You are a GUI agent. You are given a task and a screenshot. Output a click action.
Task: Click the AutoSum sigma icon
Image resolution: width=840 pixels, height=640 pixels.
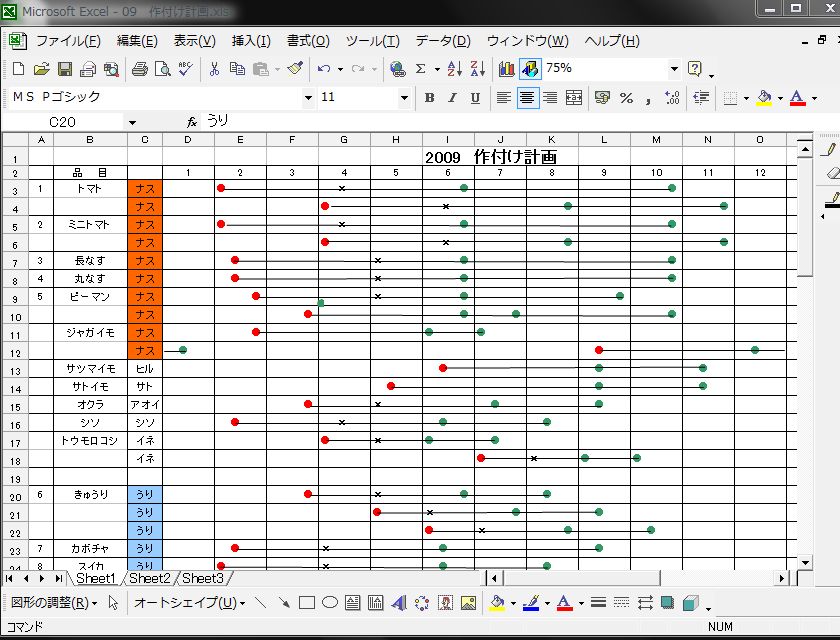click(421, 69)
